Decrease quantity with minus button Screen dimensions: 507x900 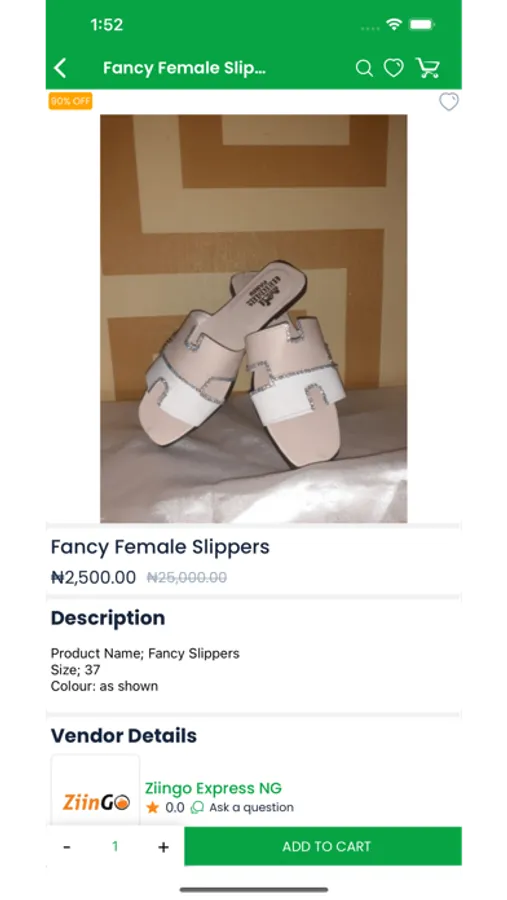coord(67,847)
